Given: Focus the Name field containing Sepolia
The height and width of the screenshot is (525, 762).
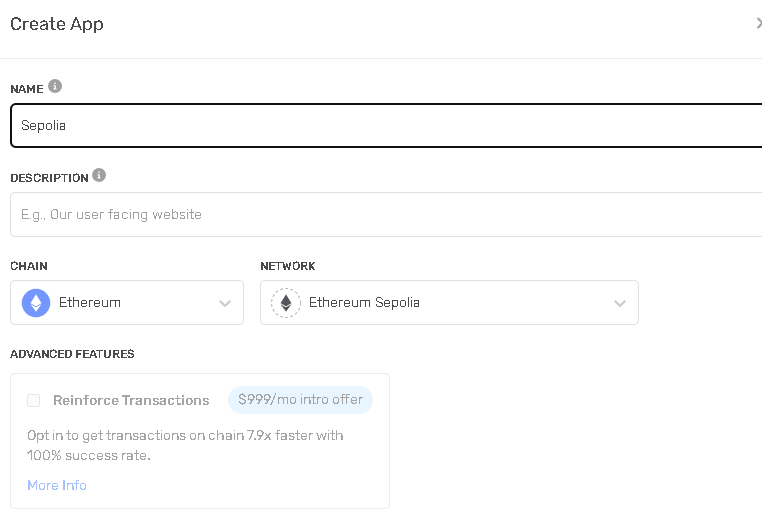Looking at the screenshot, I should coord(380,126).
